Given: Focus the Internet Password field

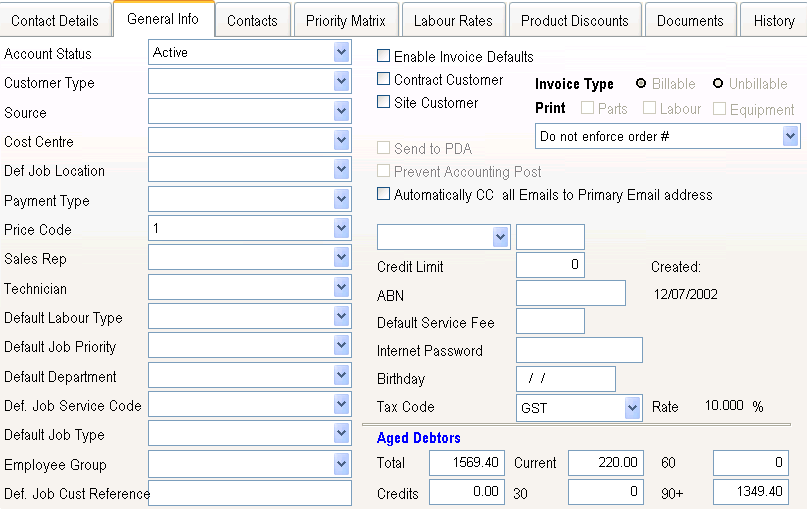Looking at the screenshot, I should (579, 350).
